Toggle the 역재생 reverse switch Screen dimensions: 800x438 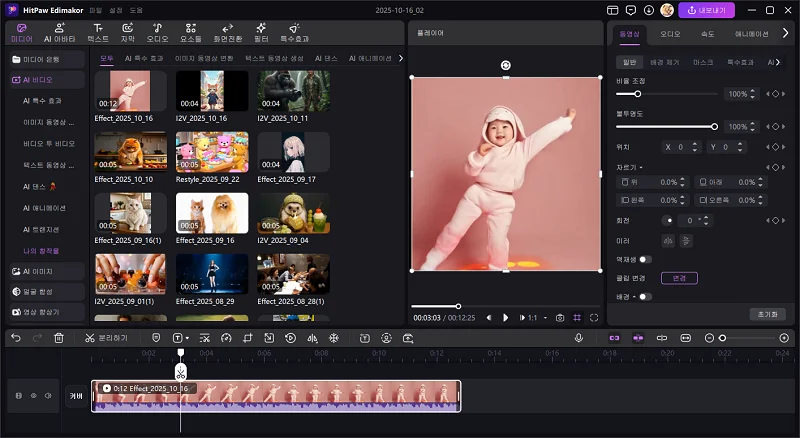click(x=645, y=259)
